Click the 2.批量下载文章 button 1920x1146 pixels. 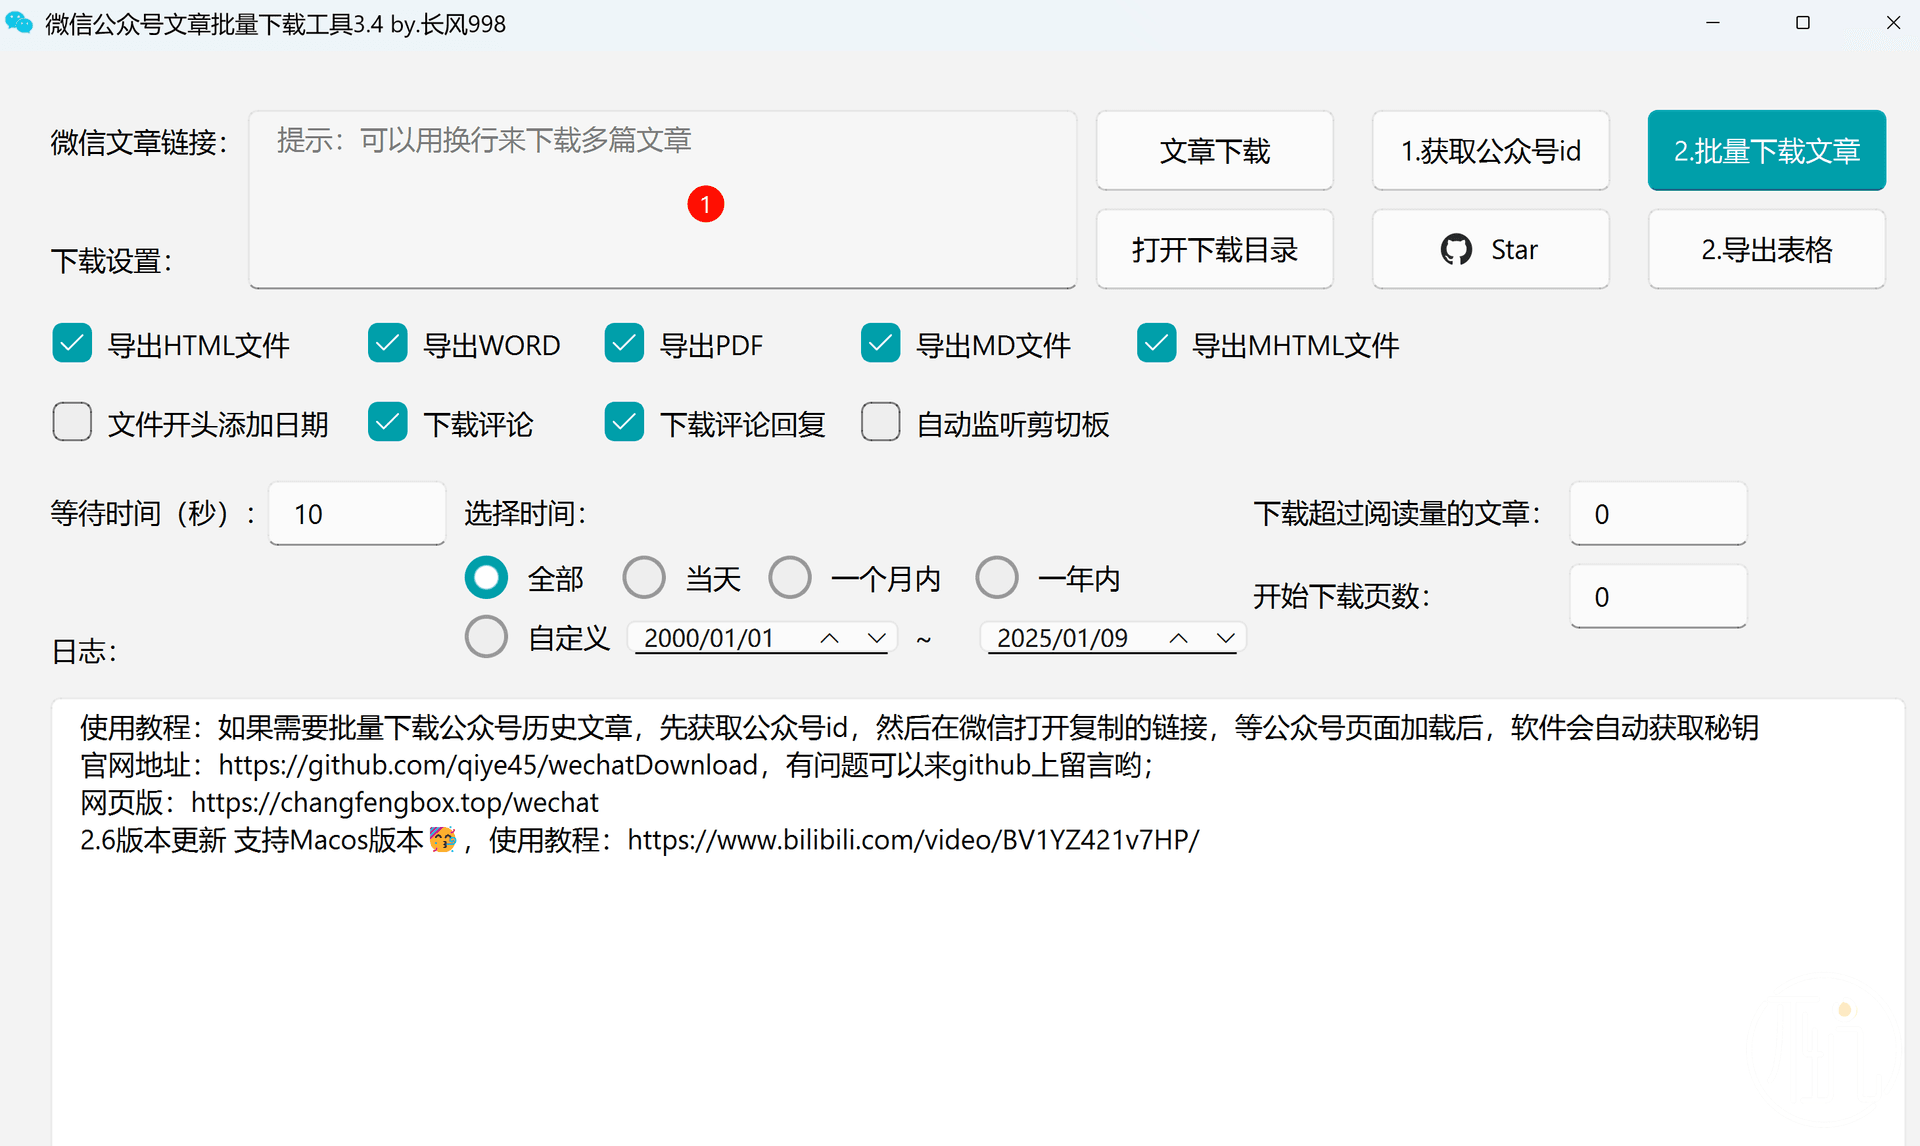click(x=1766, y=151)
